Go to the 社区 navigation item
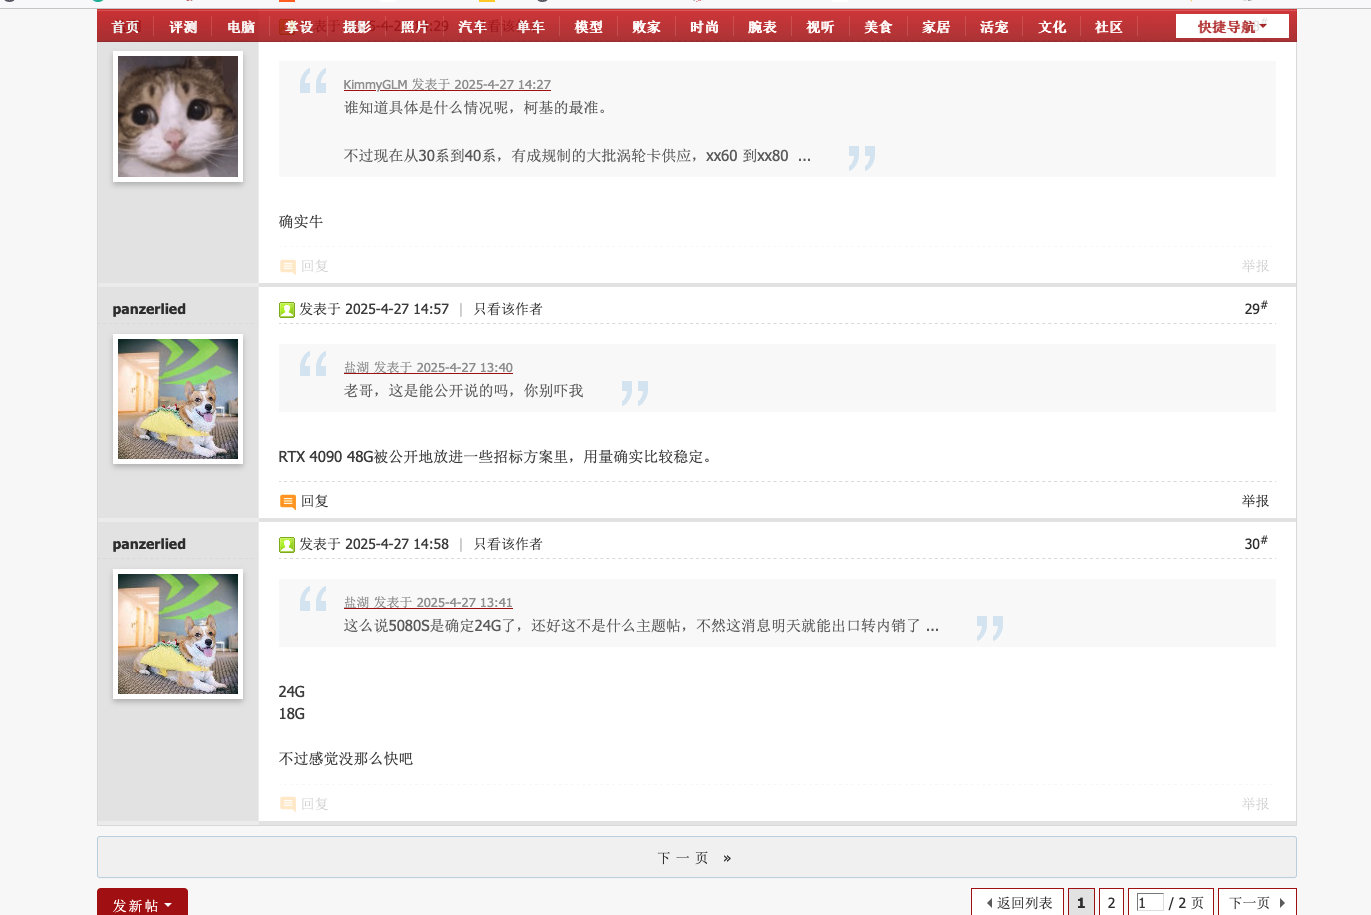Screen dimensions: 1371x915 (x=1109, y=27)
